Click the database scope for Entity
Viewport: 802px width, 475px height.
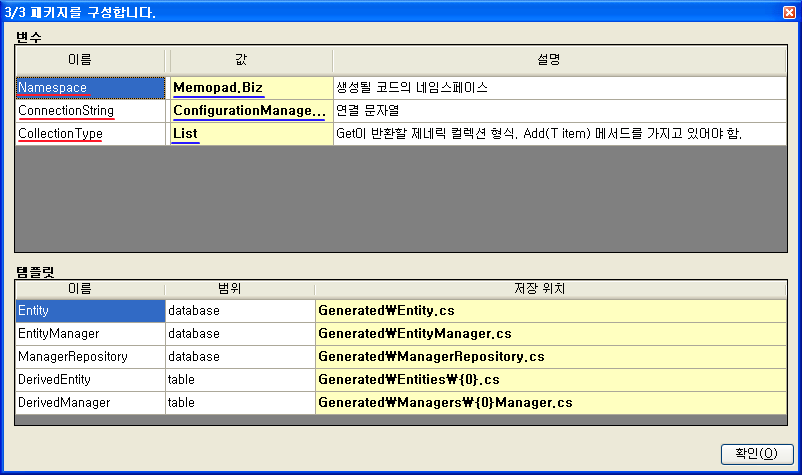click(240, 311)
